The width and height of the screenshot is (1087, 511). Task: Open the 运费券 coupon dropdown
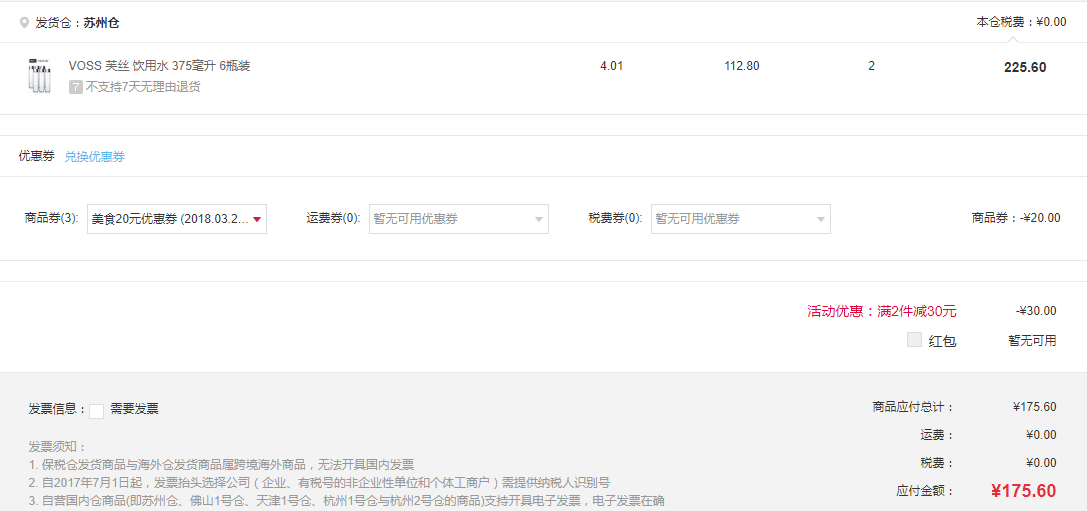tap(459, 219)
